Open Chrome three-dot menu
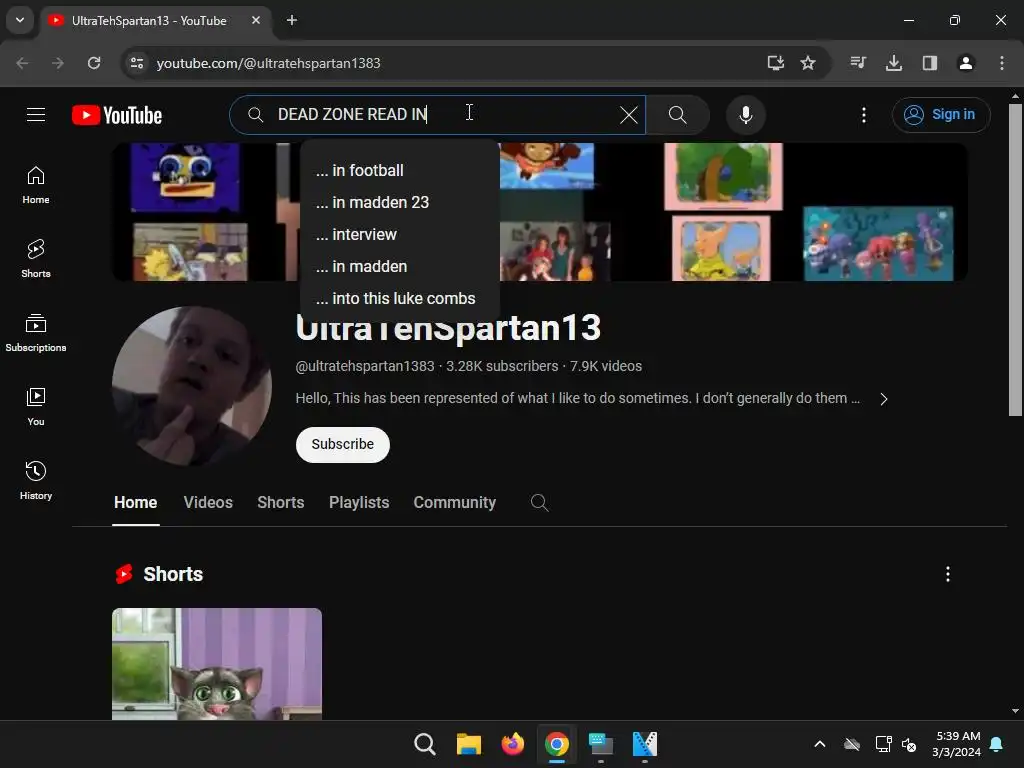 [1002, 63]
